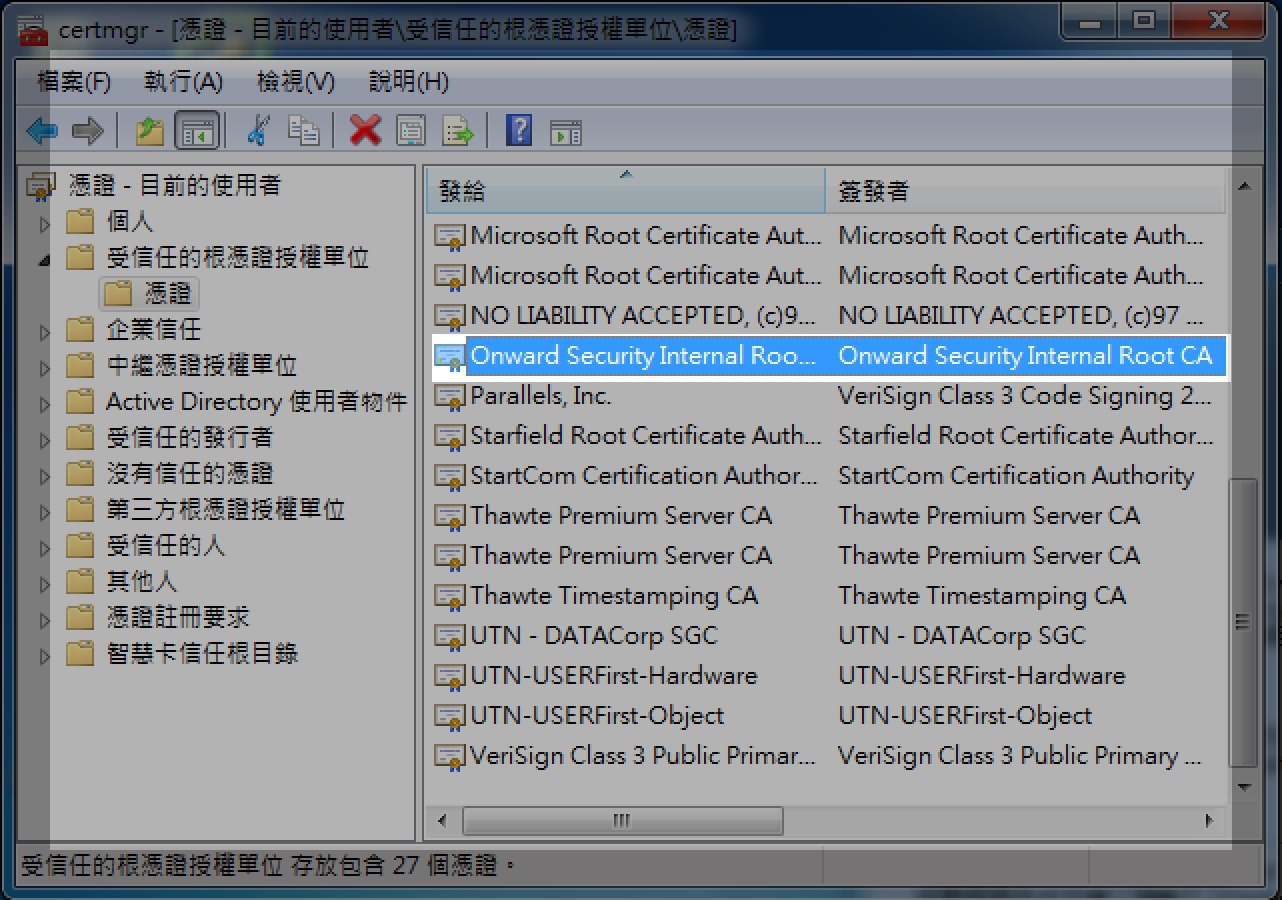Open Help with the question mark icon

(x=519, y=130)
